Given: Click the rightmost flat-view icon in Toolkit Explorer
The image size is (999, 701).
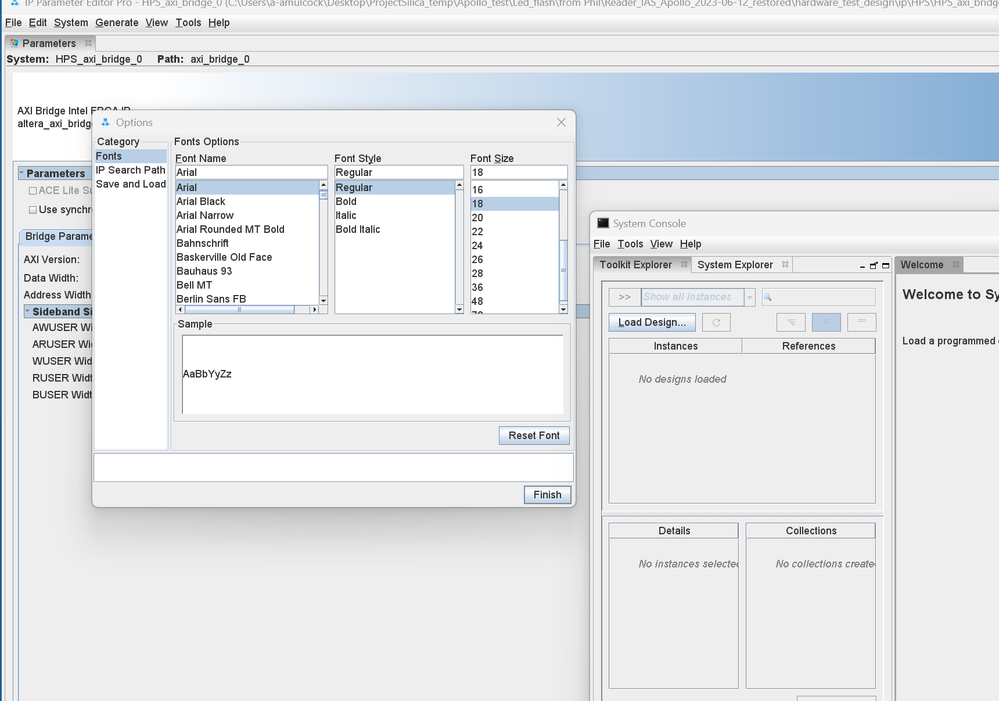Looking at the screenshot, I should 861,322.
